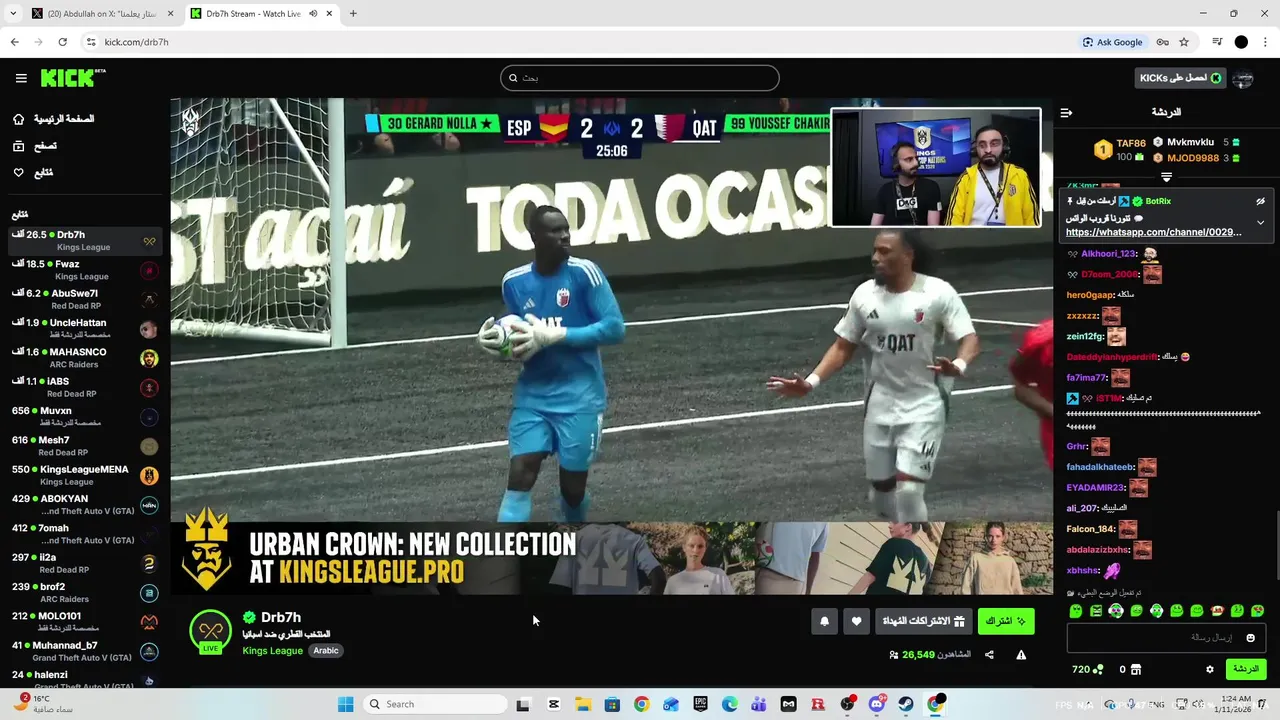Collapse the chat panel with arrow icon
This screenshot has height=720, width=1280.
point(1066,113)
